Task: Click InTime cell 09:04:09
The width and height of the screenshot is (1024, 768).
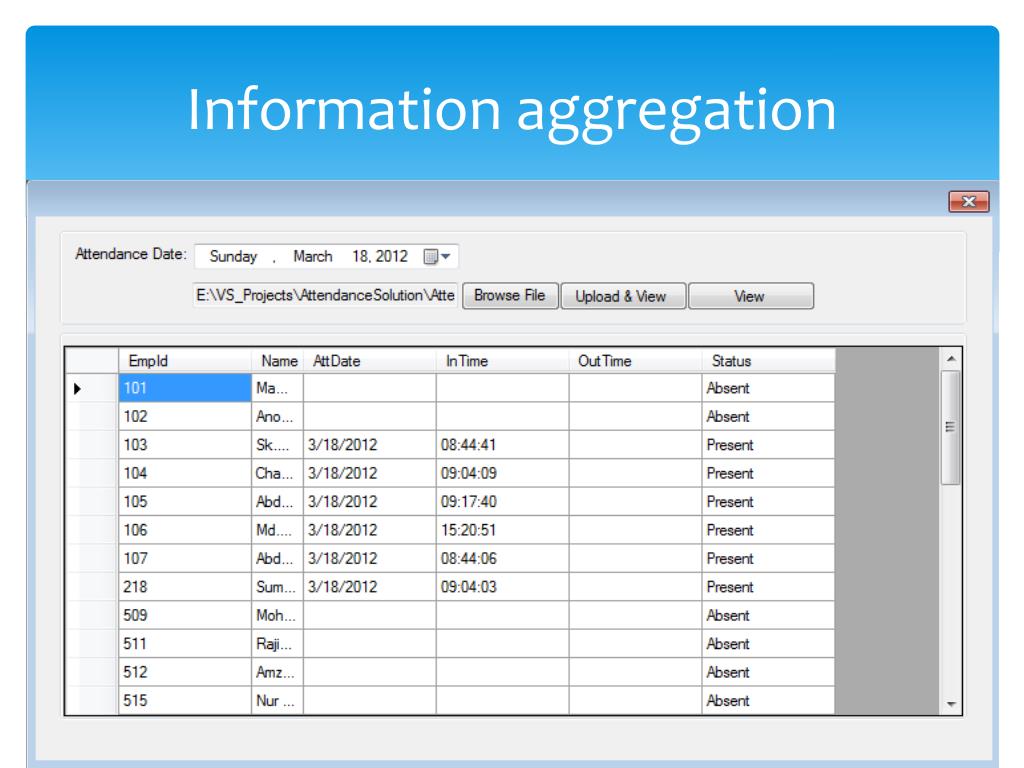Action: pos(503,473)
